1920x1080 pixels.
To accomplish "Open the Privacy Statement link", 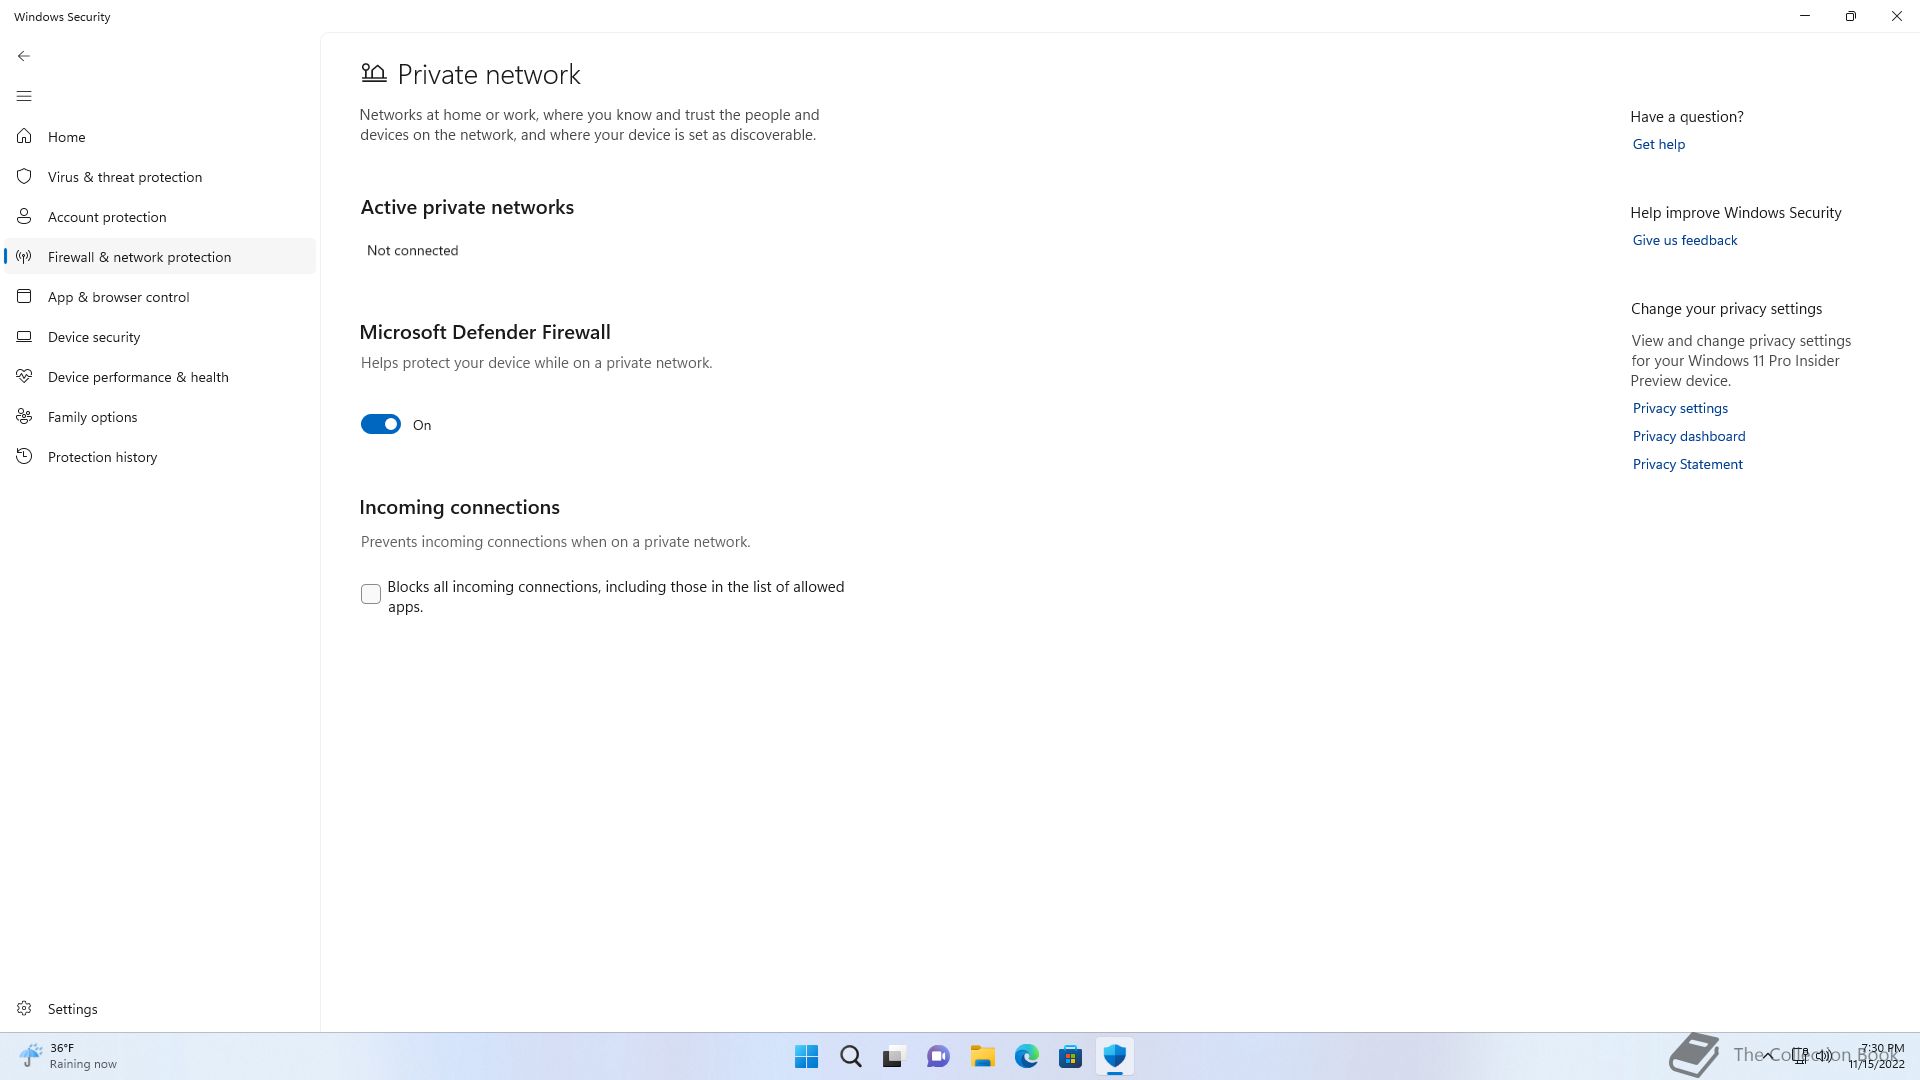I will tap(1687, 464).
